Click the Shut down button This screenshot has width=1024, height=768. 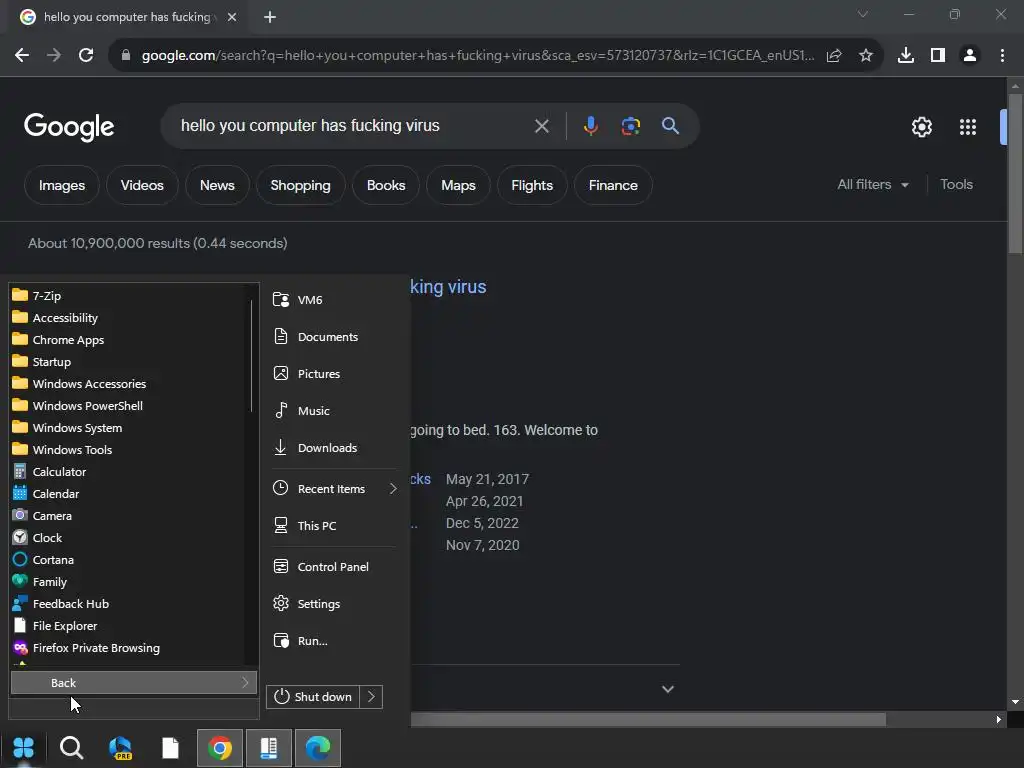click(313, 697)
